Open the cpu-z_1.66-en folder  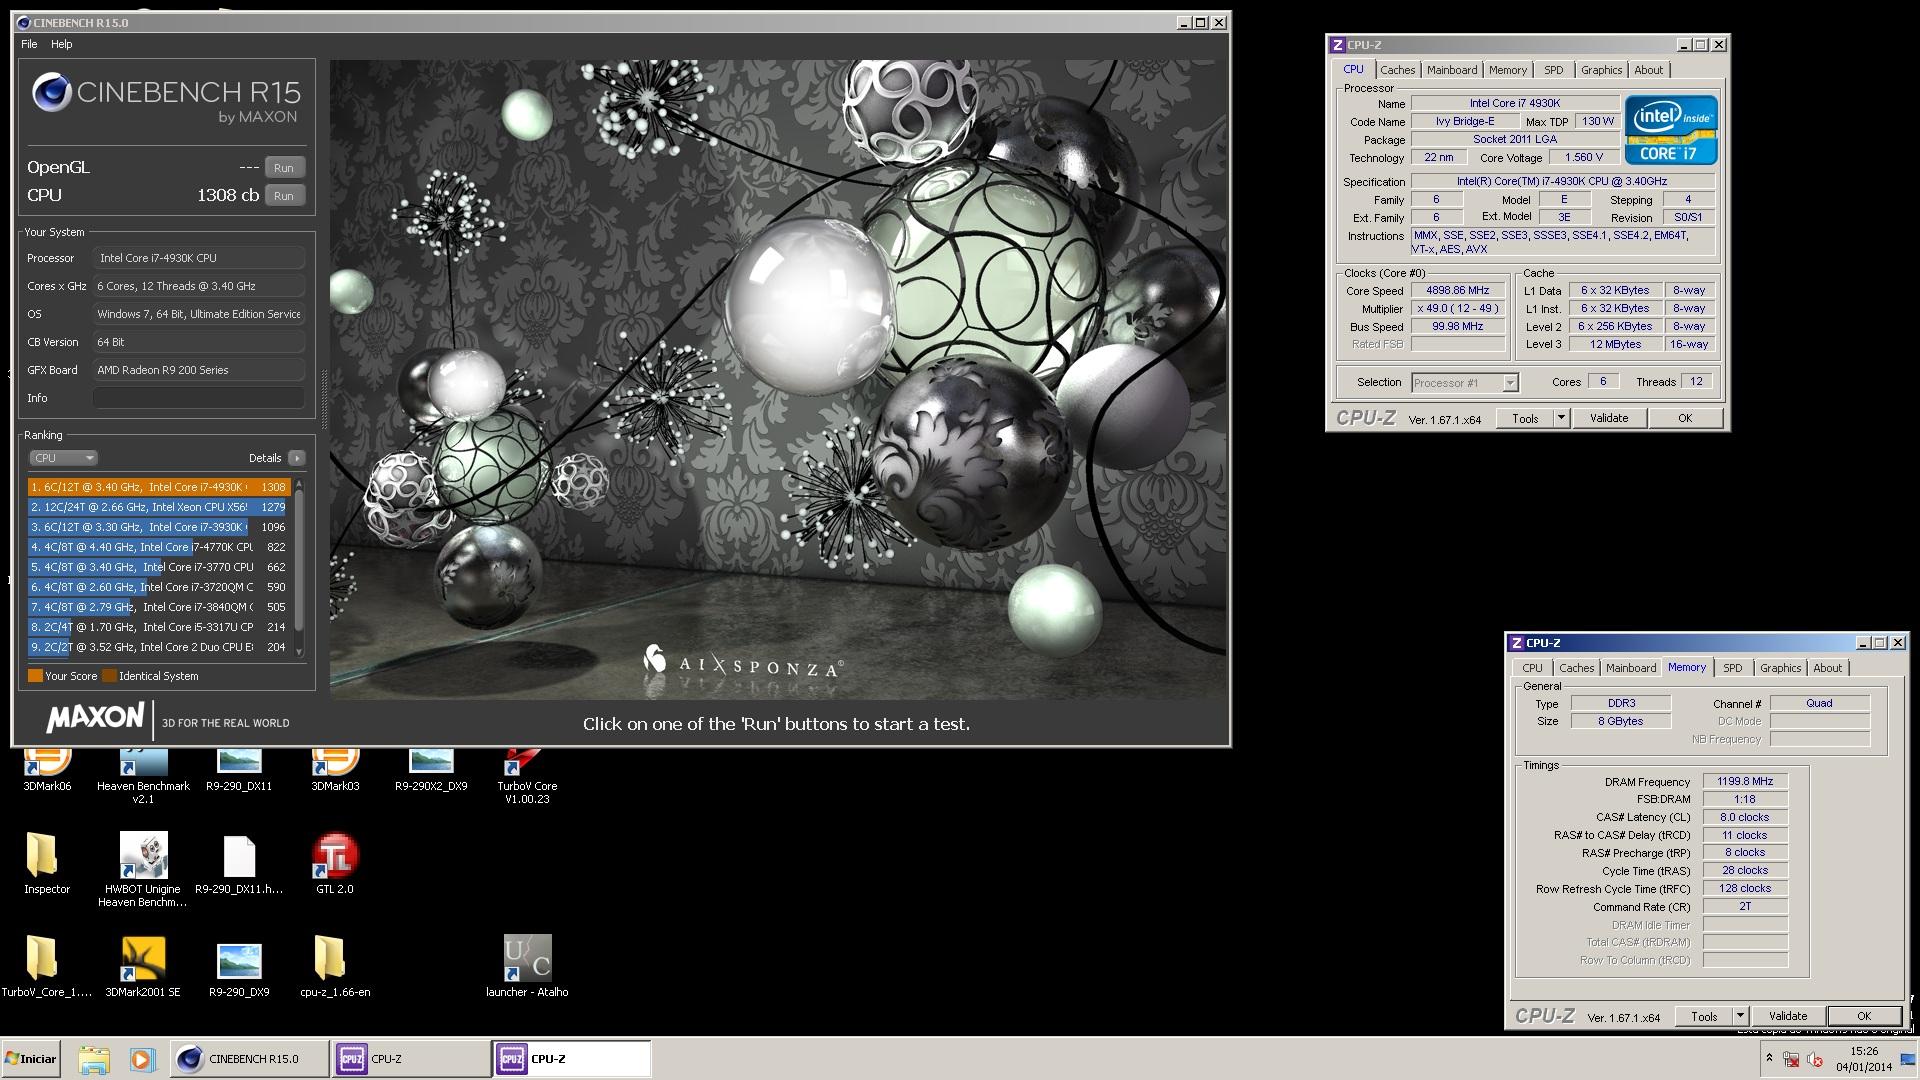tap(335, 967)
